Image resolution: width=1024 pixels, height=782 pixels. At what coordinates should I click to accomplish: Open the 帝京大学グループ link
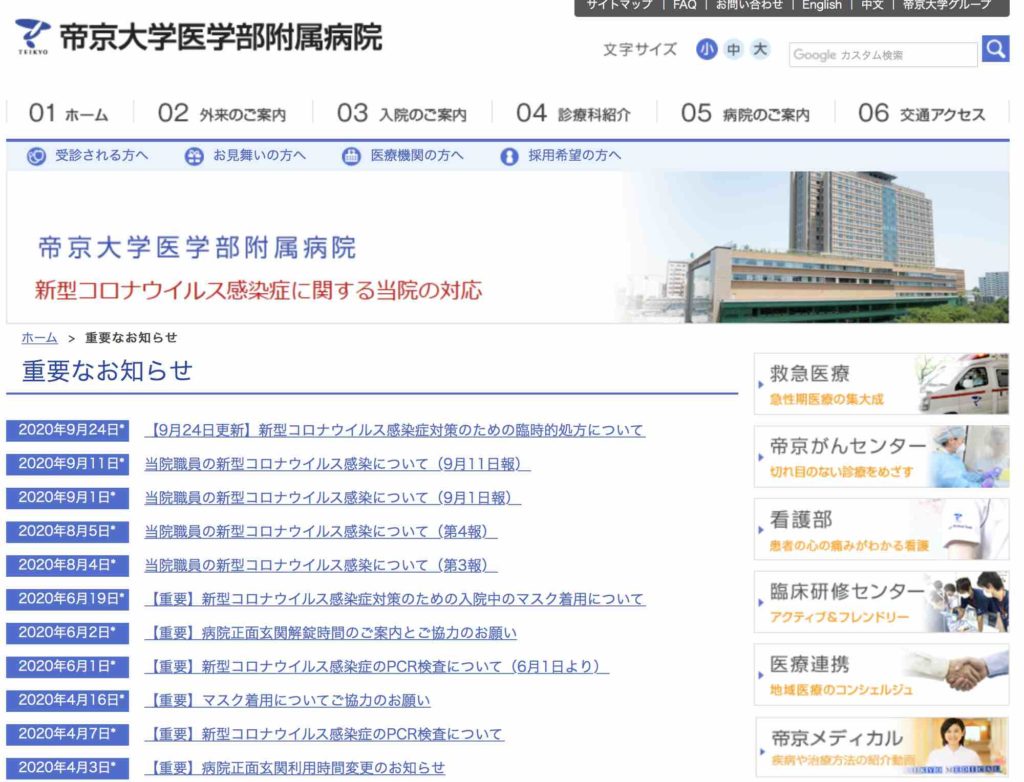pyautogui.click(x=946, y=5)
